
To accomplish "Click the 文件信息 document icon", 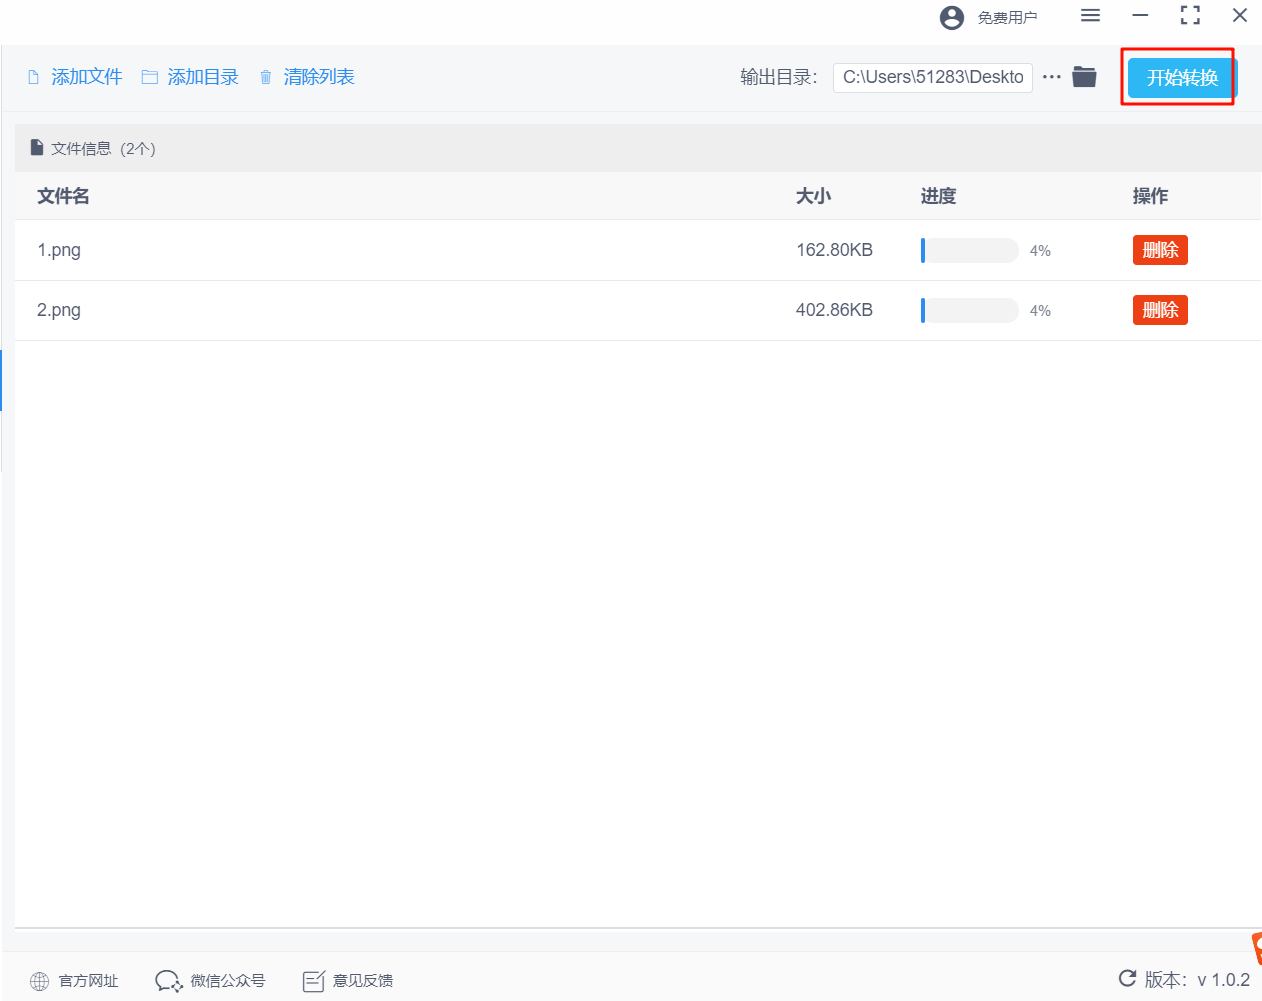I will [37, 148].
